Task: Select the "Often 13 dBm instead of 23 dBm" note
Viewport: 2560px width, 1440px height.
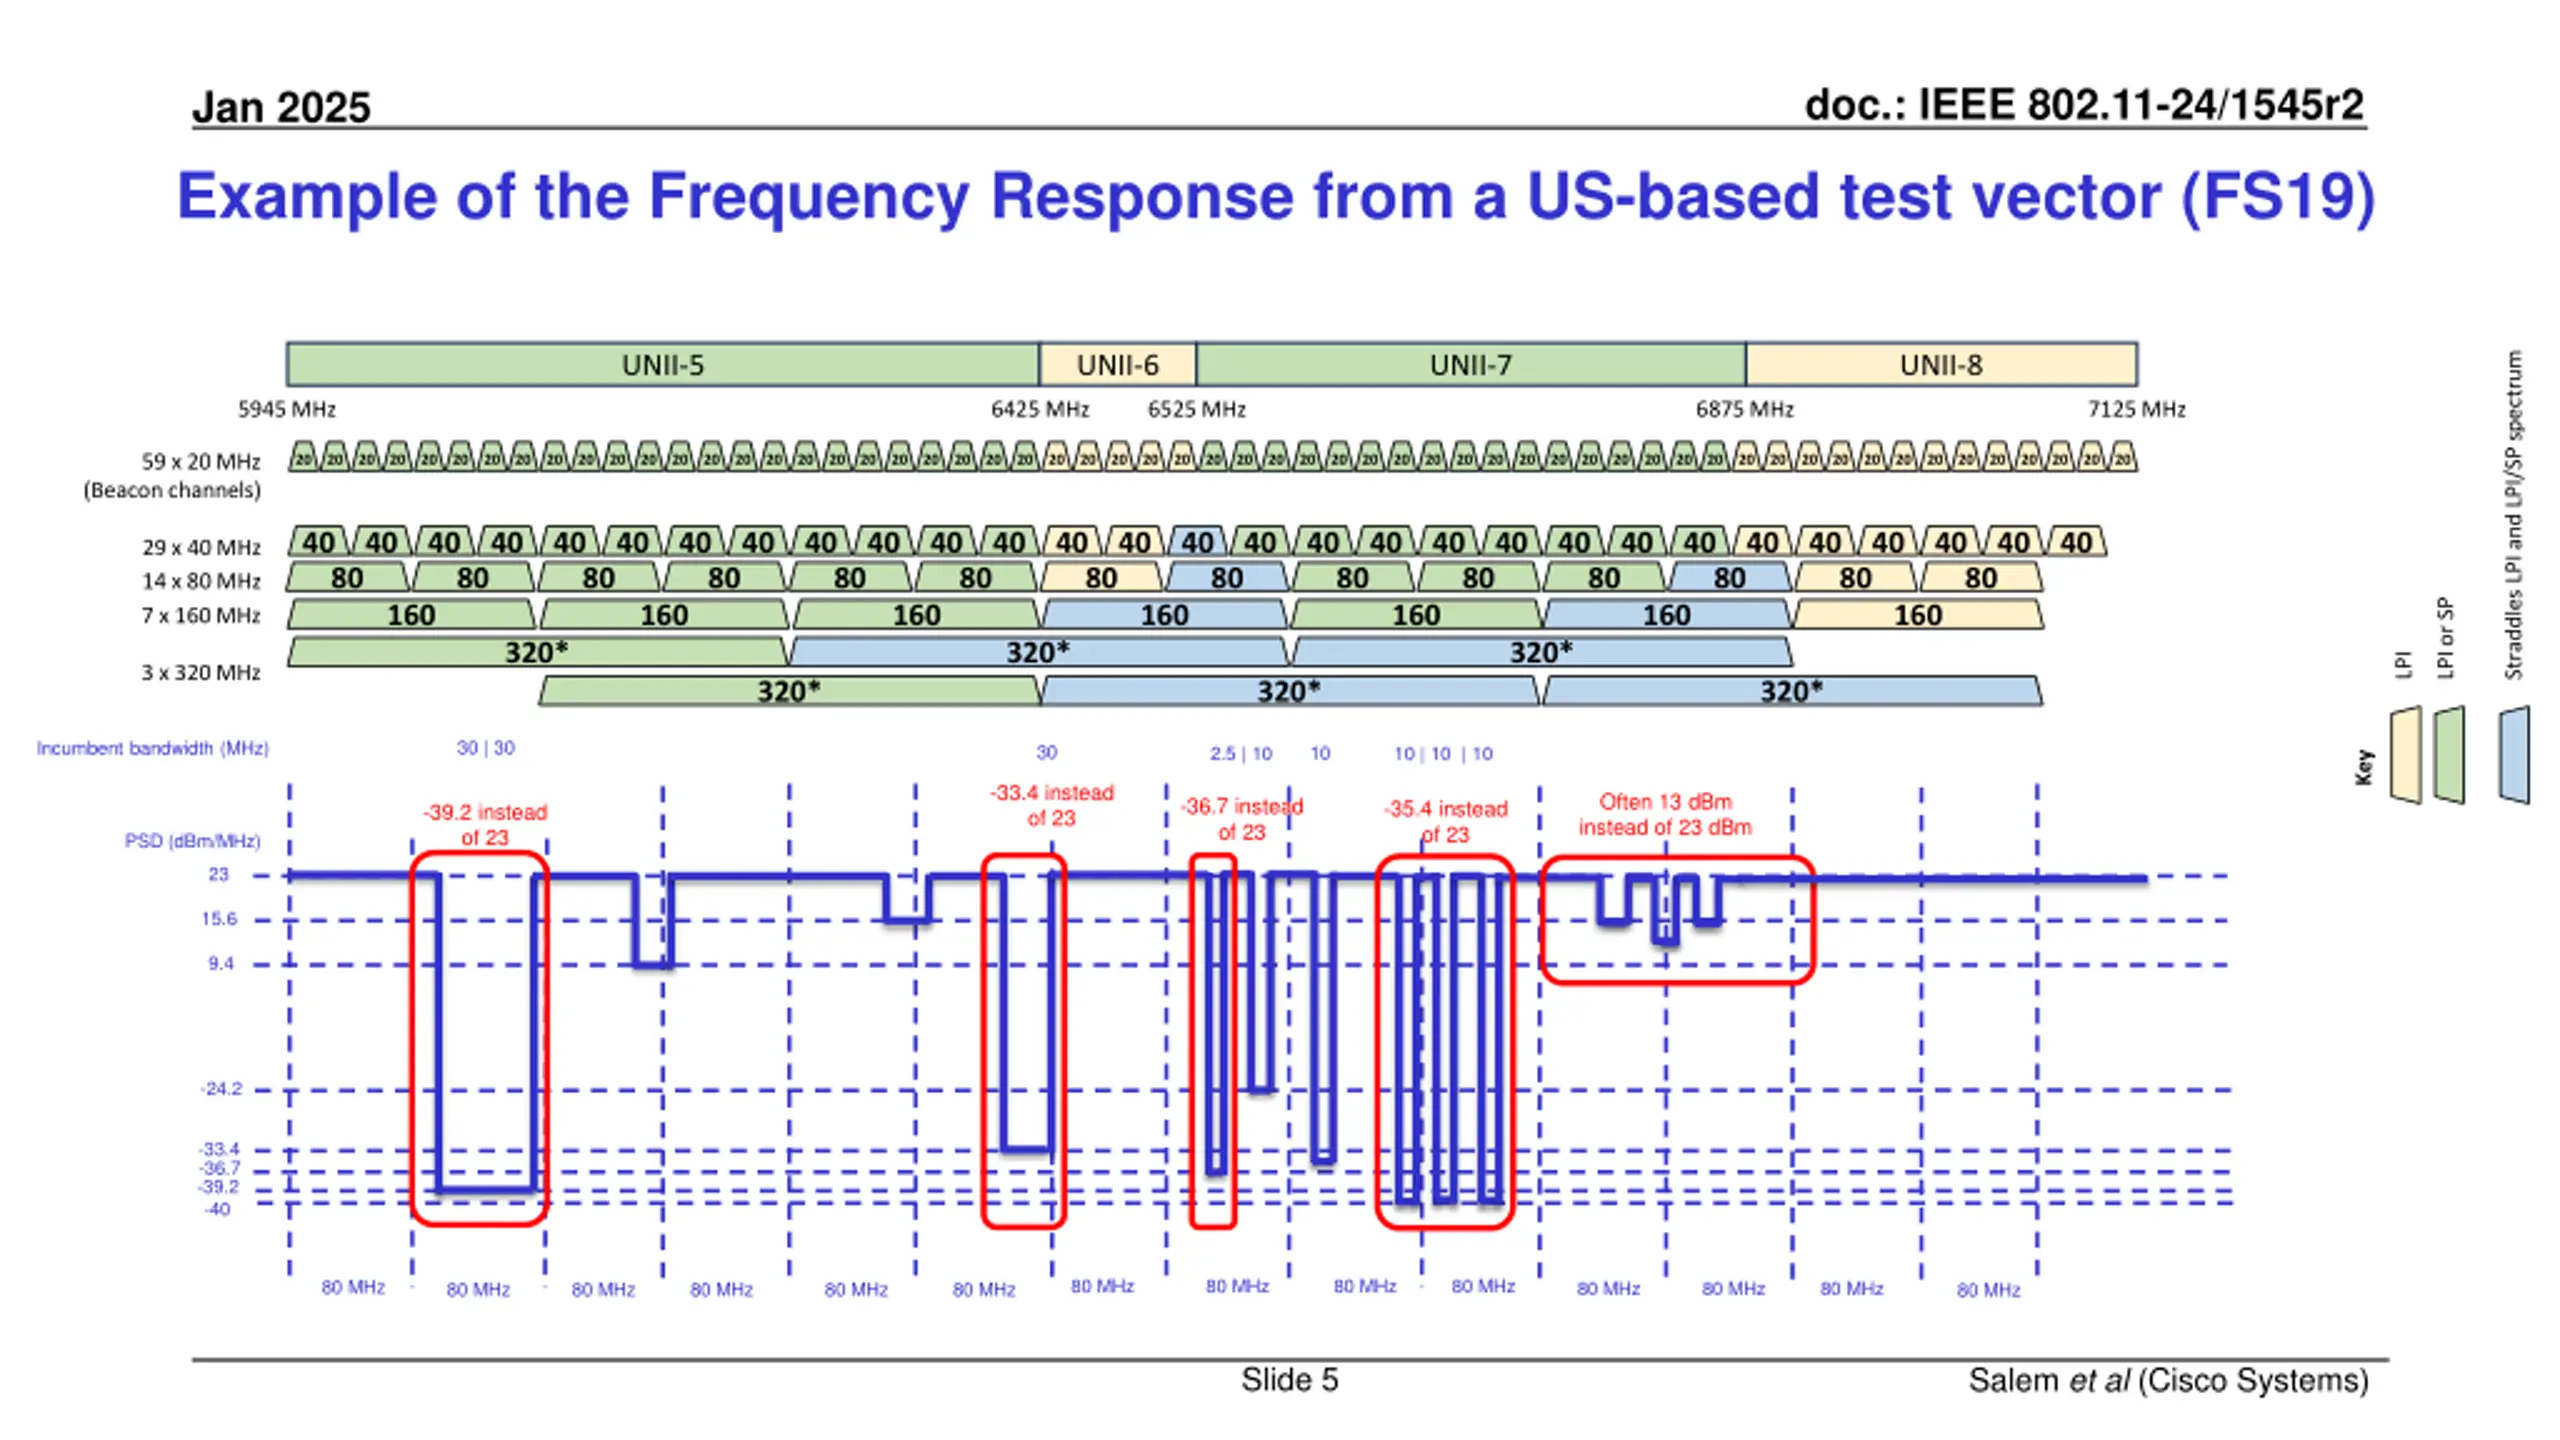Action: tap(1665, 814)
